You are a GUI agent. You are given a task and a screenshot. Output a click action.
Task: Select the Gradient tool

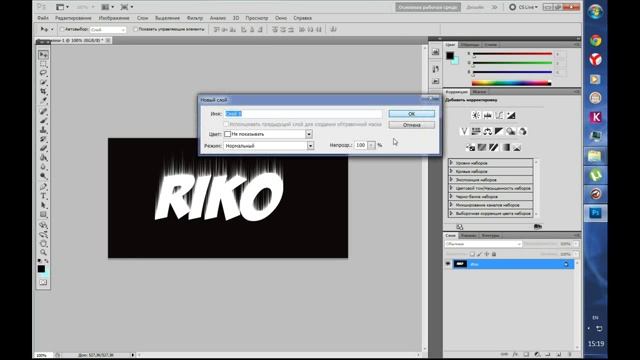coord(43,158)
